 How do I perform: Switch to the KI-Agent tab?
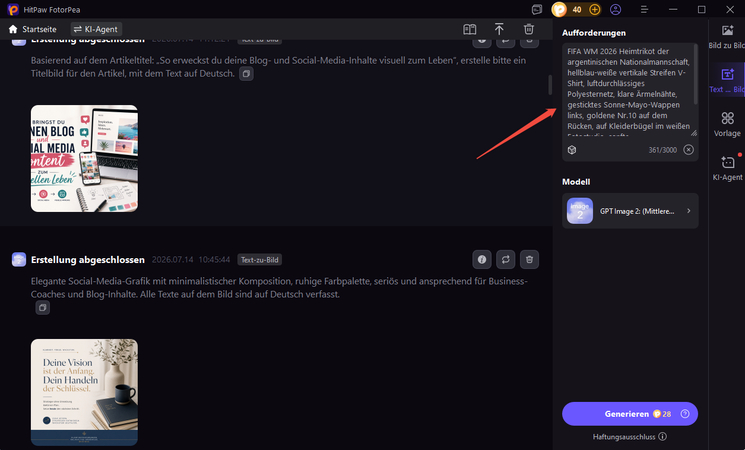96,29
